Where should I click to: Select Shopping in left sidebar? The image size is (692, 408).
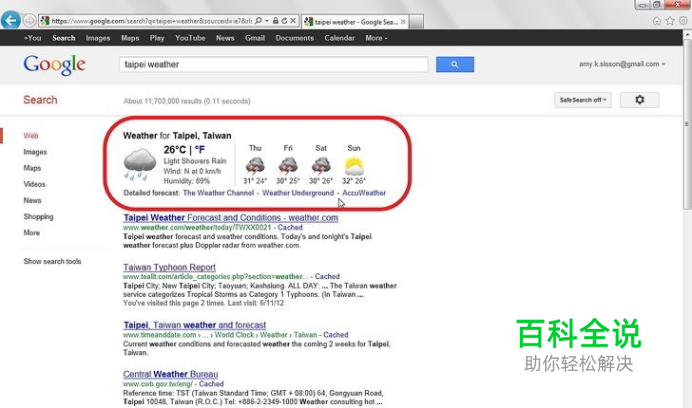tap(38, 217)
